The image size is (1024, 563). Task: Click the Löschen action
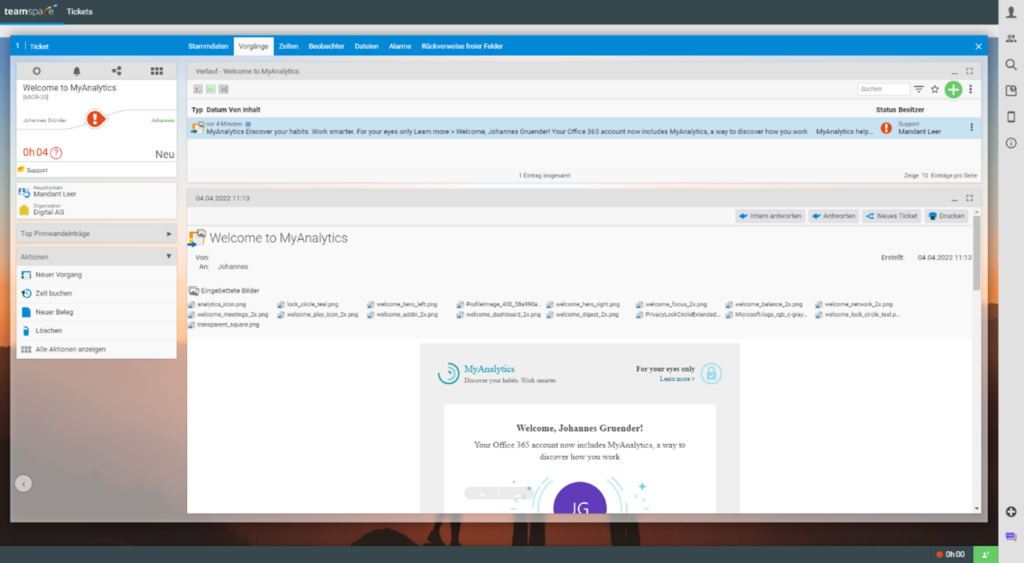(x=96, y=331)
